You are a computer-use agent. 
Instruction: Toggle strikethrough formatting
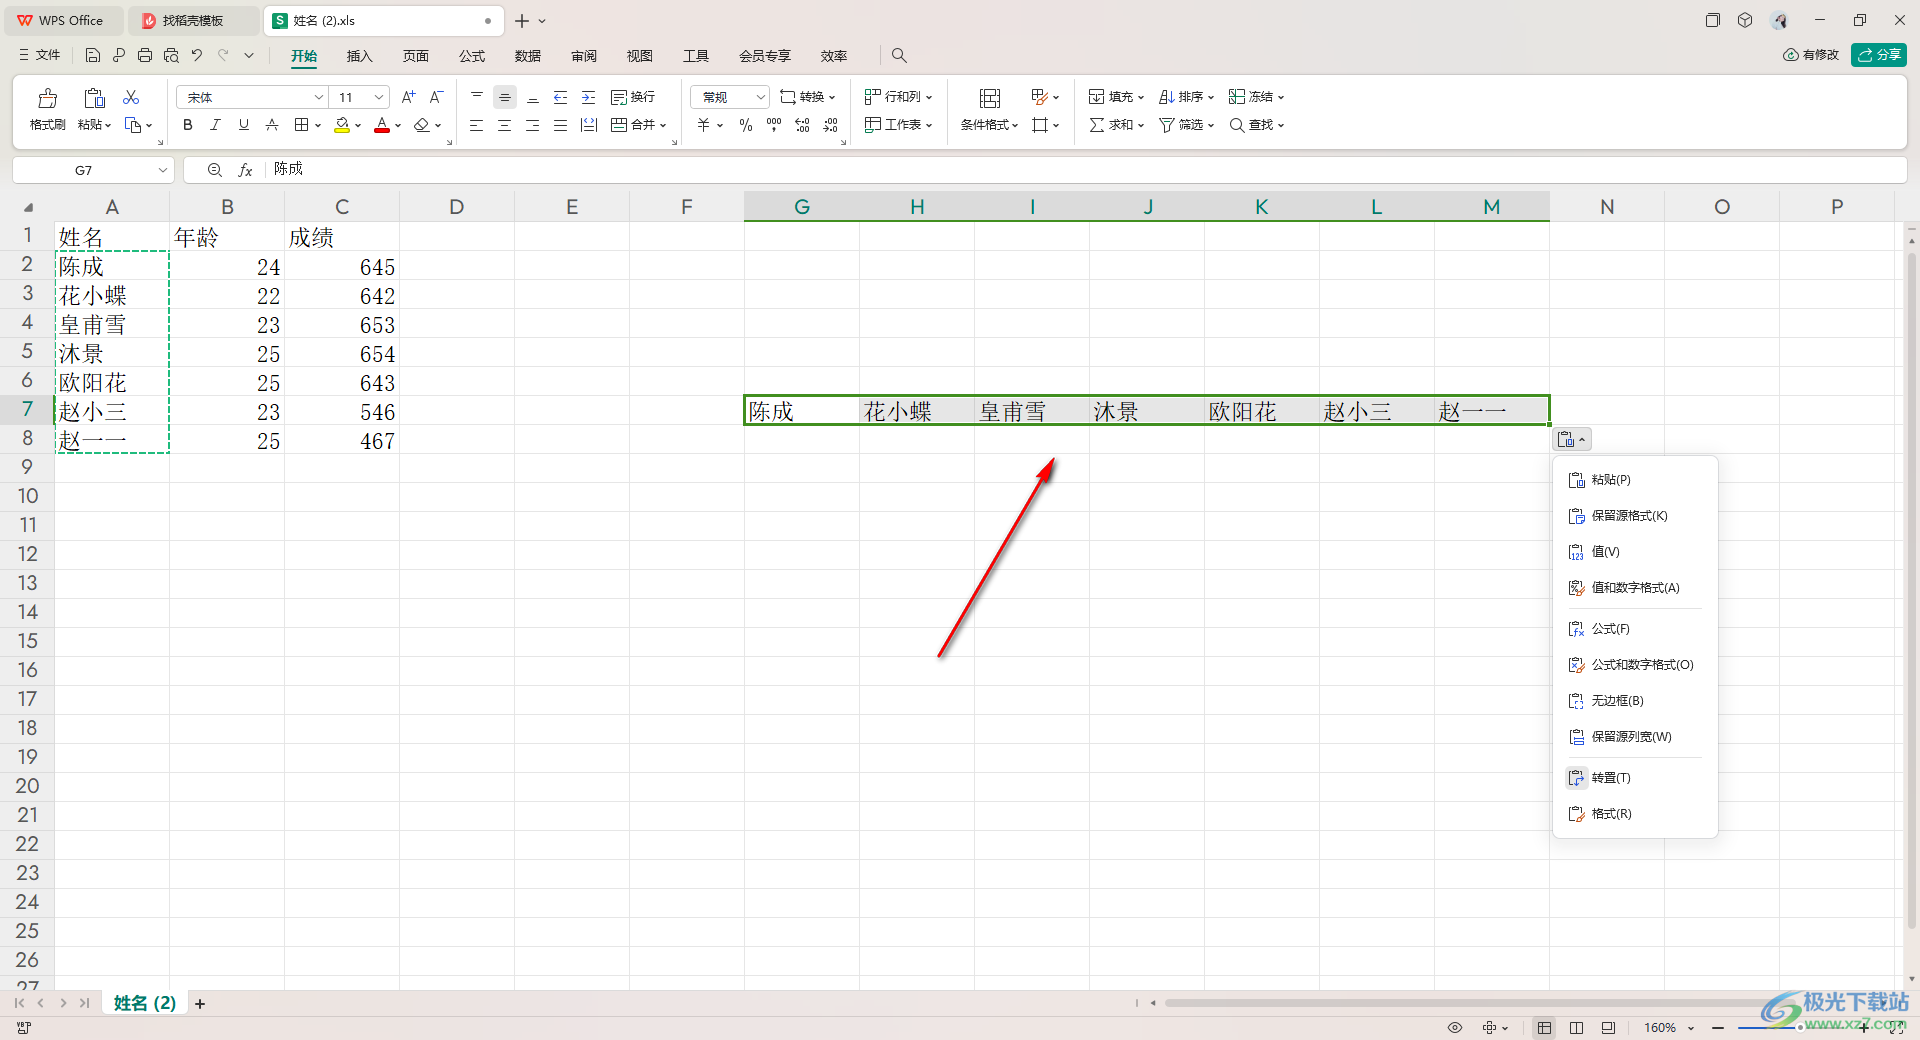pyautogui.click(x=271, y=125)
